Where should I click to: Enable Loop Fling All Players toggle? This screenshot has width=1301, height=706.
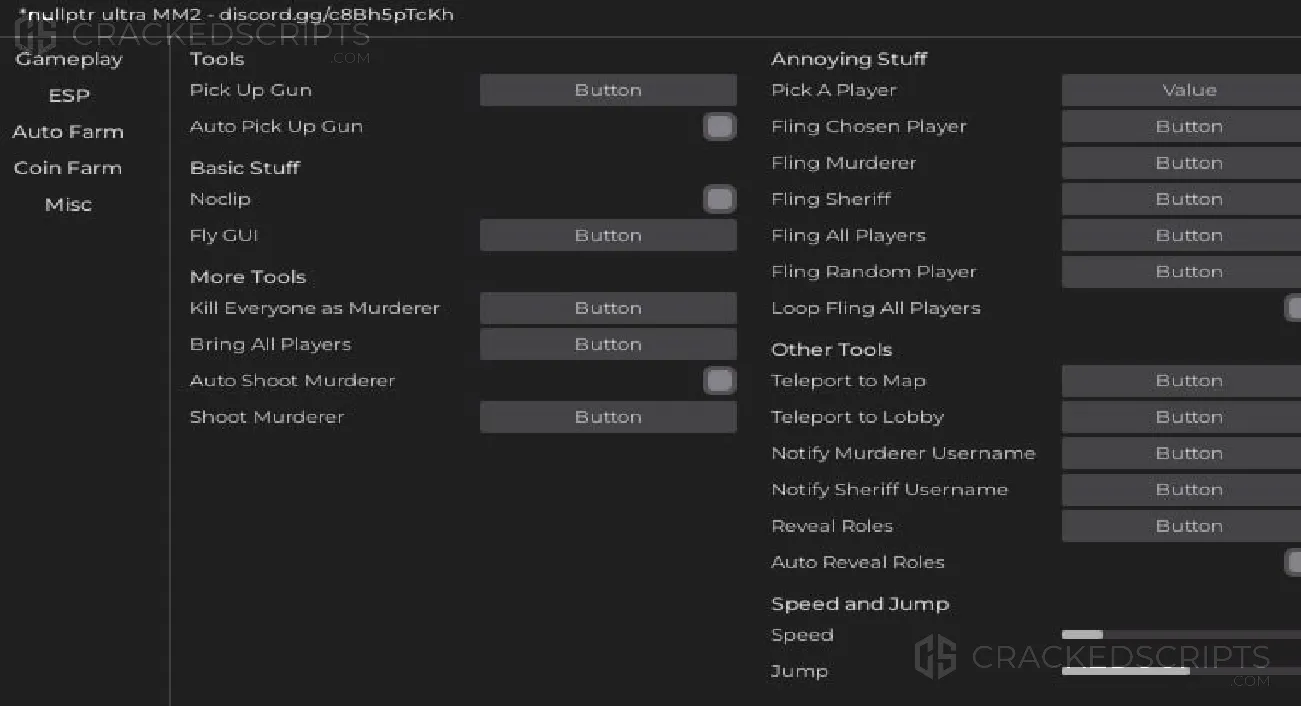[1293, 308]
